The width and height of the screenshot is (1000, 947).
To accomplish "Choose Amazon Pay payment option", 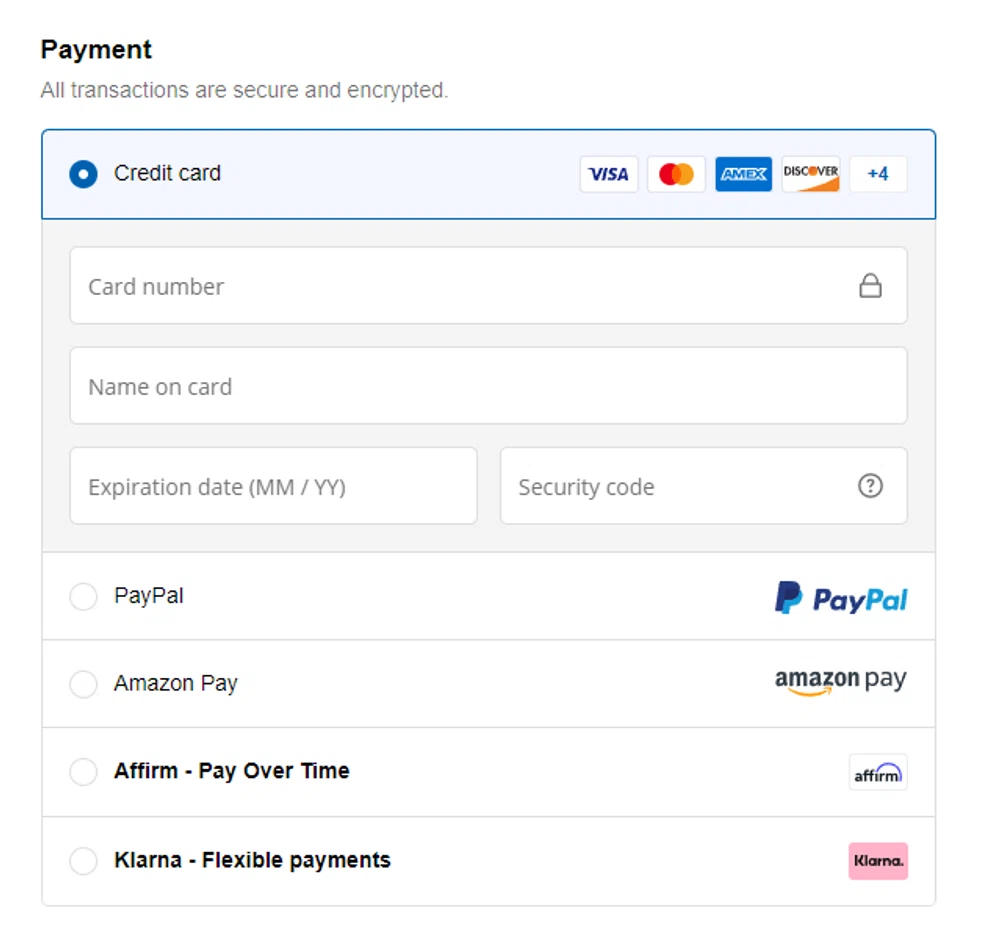I will point(84,684).
